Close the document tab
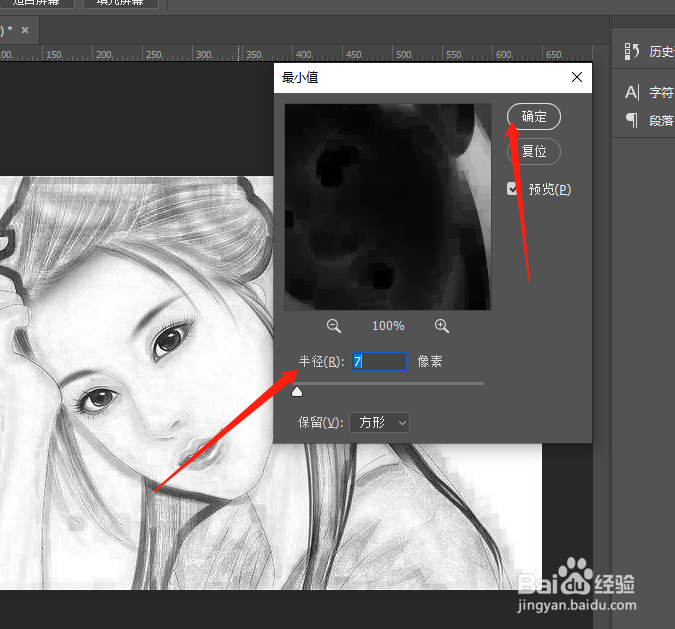Image resolution: width=675 pixels, height=629 pixels. tap(25, 30)
